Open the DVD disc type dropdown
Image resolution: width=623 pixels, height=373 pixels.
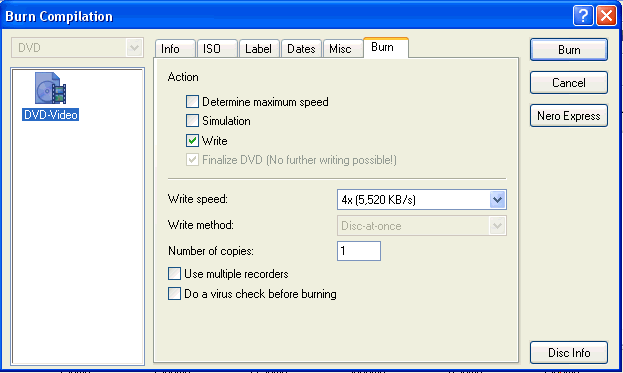[x=77, y=48]
